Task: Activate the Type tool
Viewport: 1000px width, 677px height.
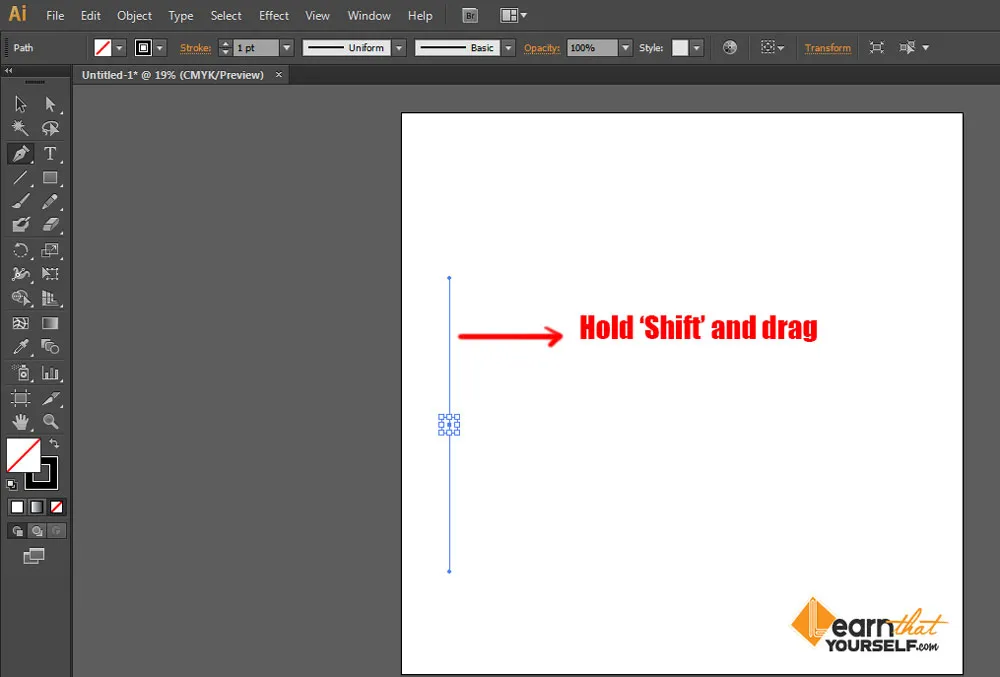Action: pos(51,153)
